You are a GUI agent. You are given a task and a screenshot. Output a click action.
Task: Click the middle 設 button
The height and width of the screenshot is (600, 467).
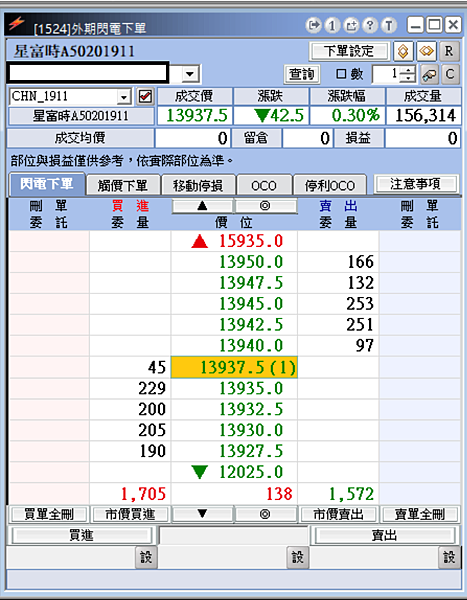click(x=297, y=557)
